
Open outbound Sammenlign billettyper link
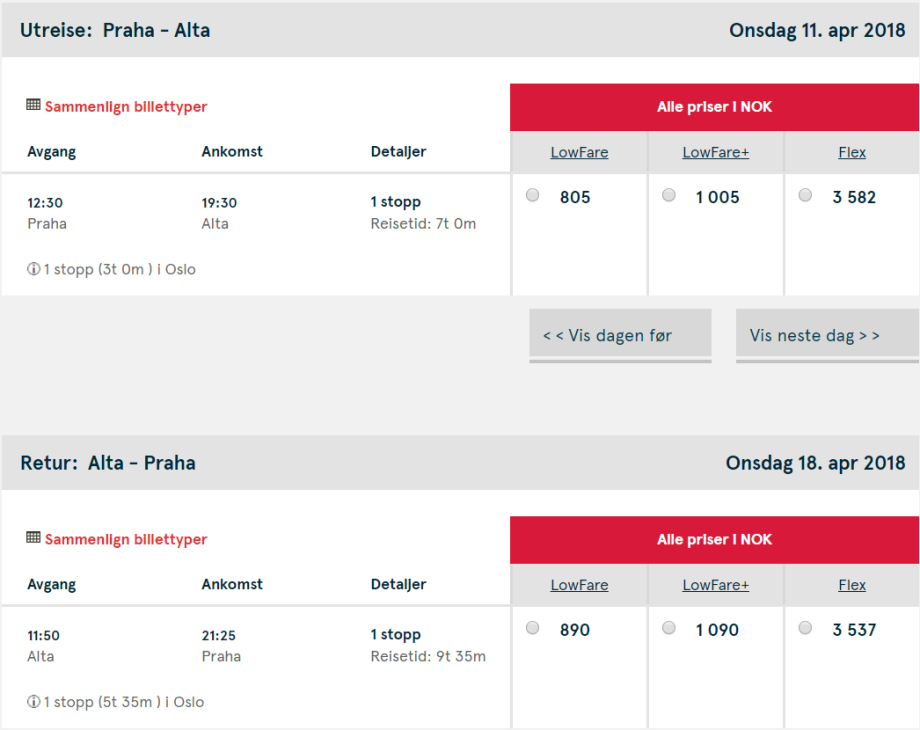coord(126,106)
